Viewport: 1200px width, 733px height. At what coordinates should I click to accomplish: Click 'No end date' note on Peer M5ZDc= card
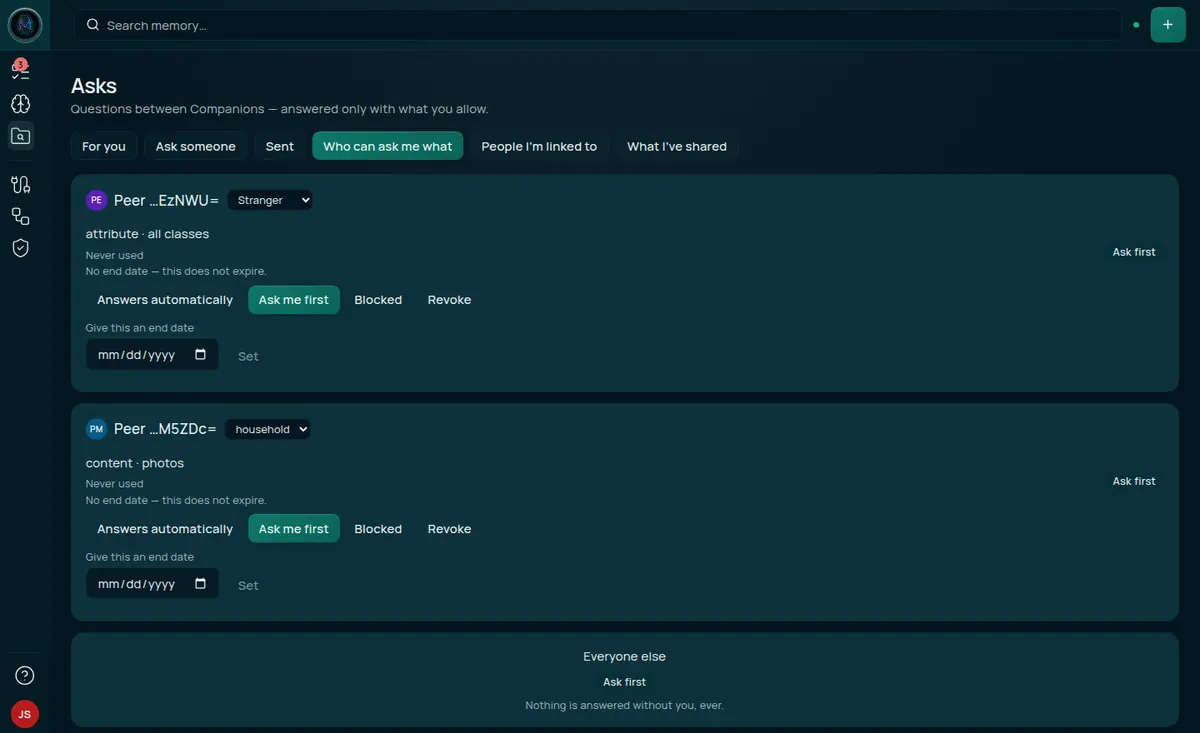click(176, 500)
